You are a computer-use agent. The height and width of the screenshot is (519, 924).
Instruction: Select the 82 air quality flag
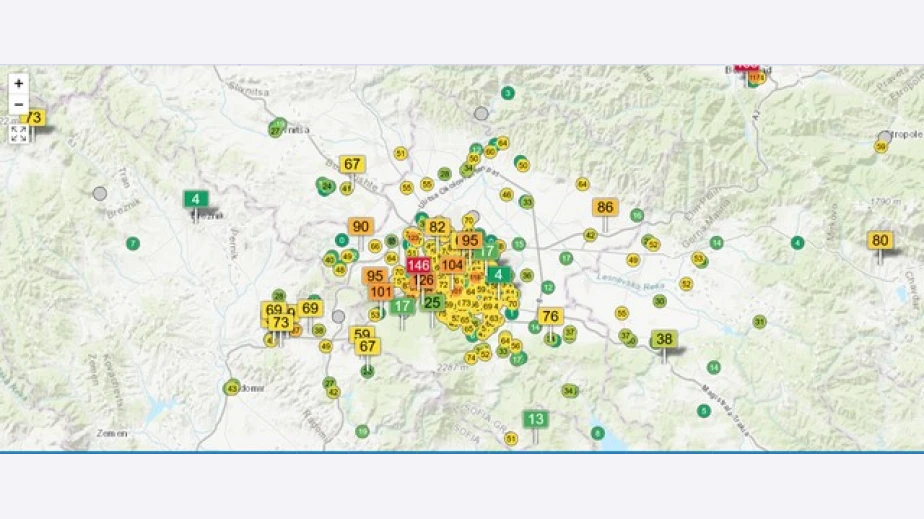pos(437,227)
